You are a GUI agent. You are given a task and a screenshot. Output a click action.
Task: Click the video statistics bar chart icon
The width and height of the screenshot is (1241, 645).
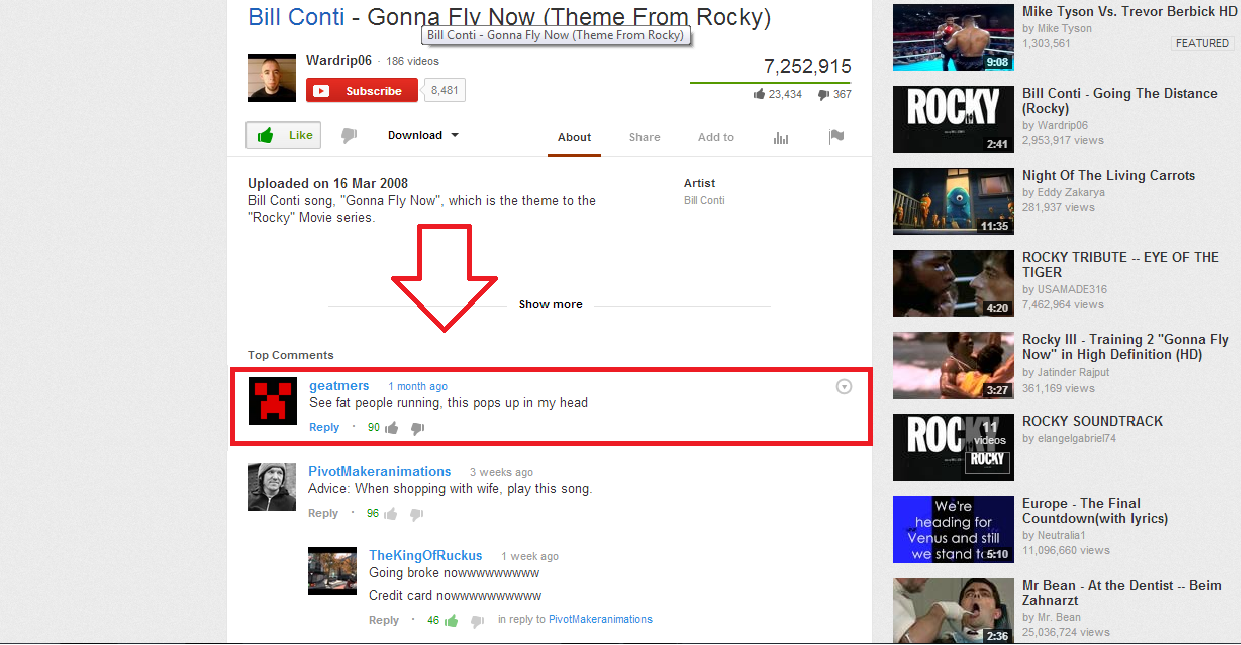coord(781,137)
